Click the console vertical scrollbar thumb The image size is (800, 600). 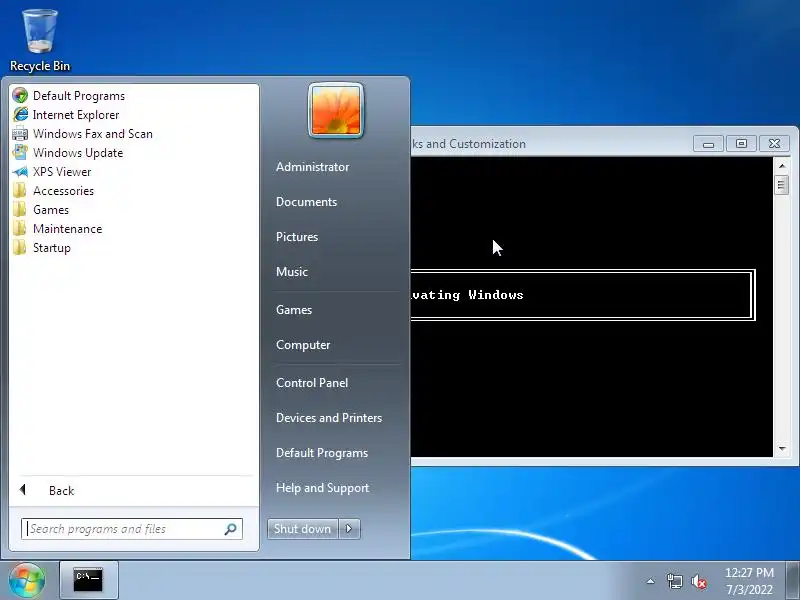(782, 185)
